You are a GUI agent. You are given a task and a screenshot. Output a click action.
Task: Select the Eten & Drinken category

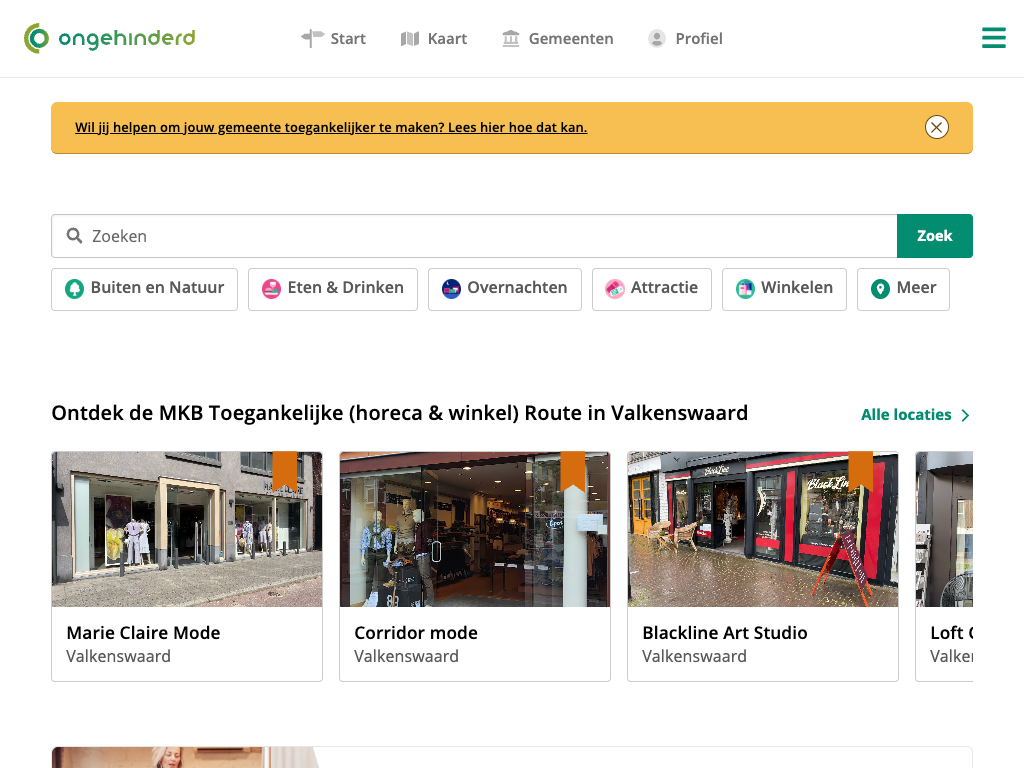pos(333,288)
